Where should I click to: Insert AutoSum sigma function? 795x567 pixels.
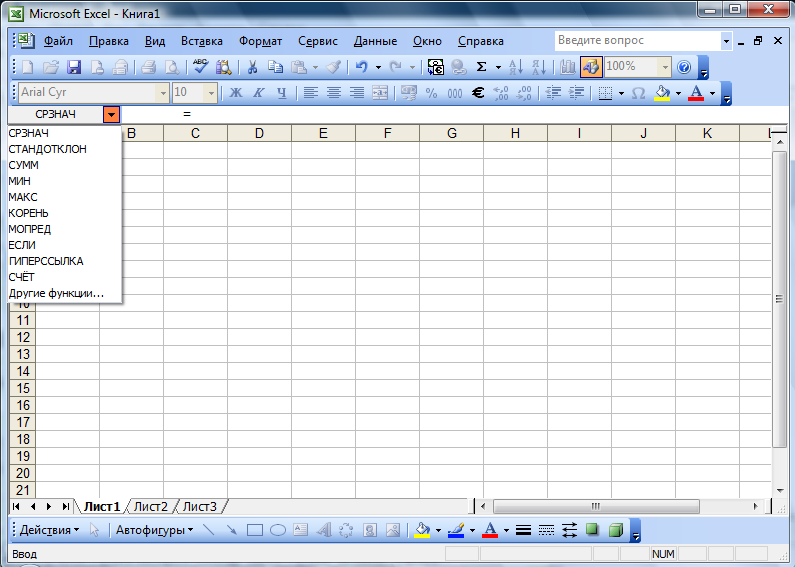(x=482, y=67)
